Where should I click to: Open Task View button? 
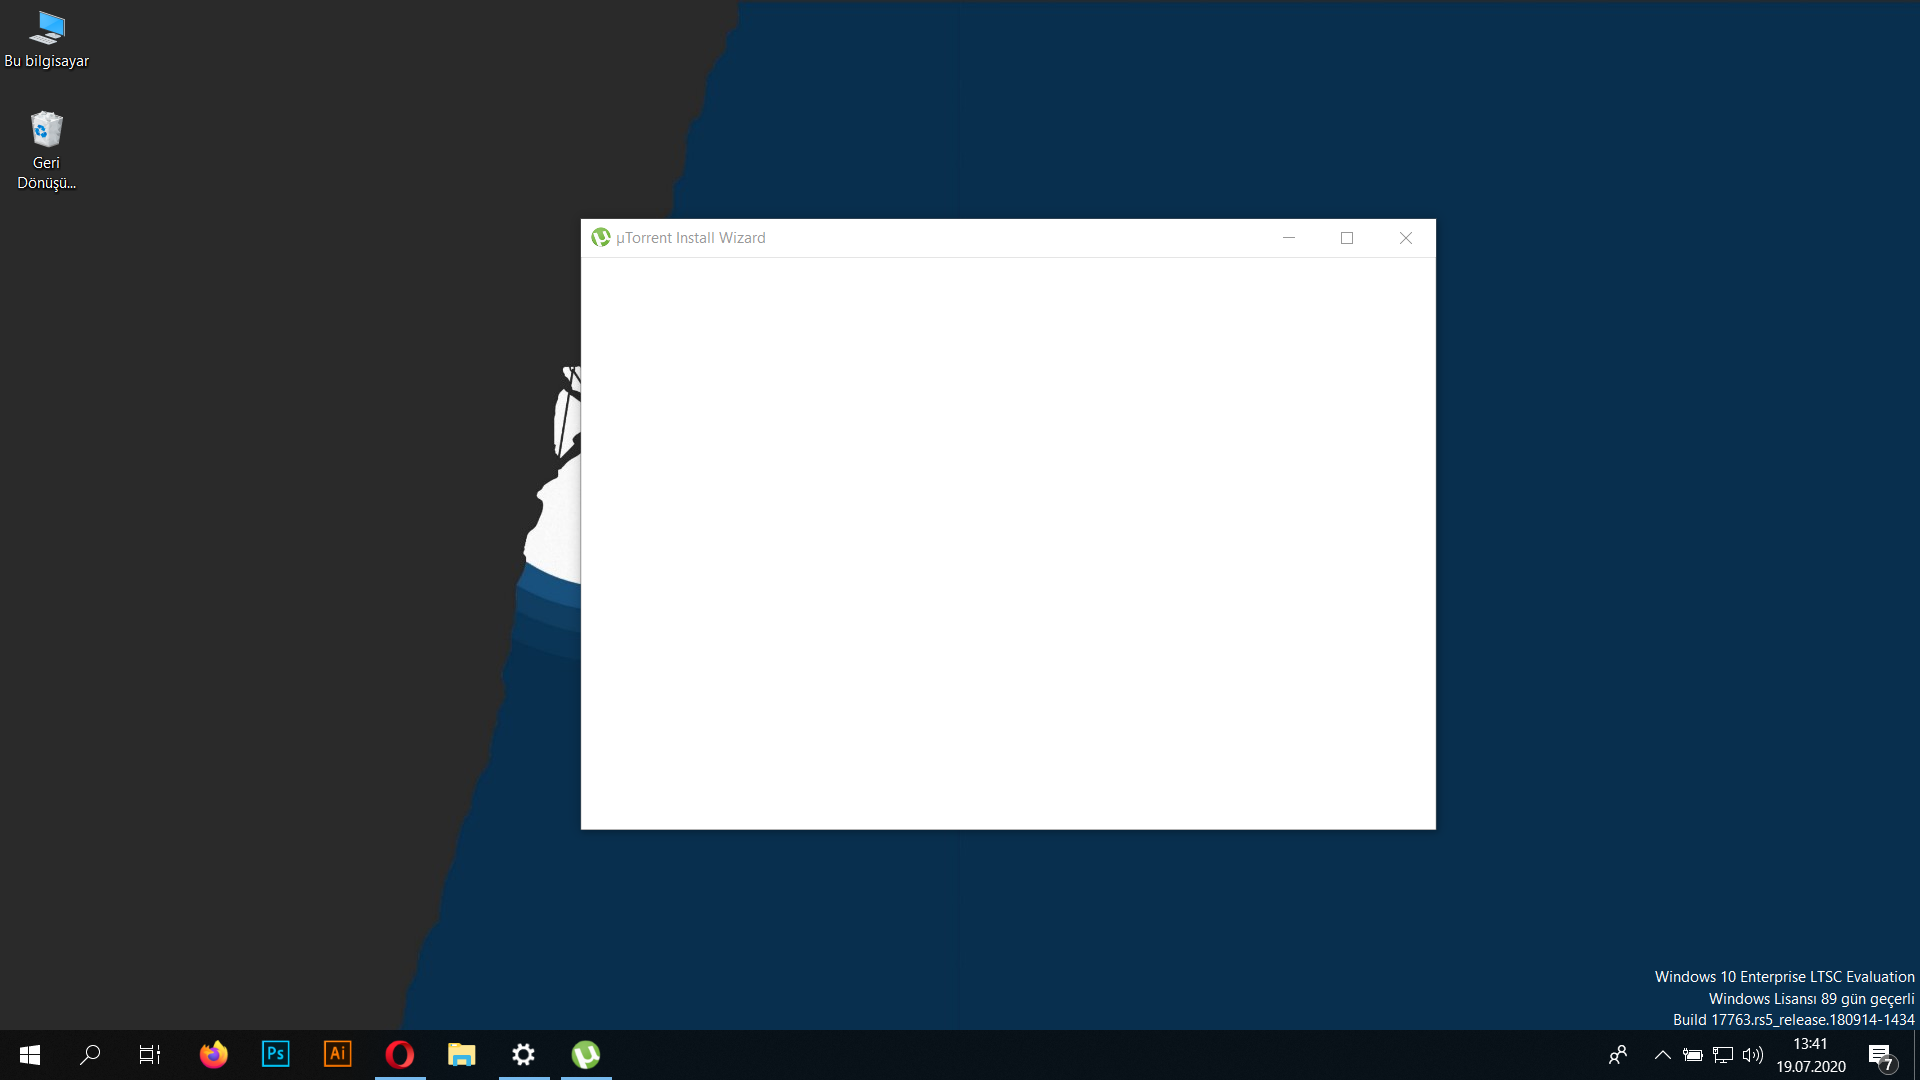click(x=150, y=1055)
